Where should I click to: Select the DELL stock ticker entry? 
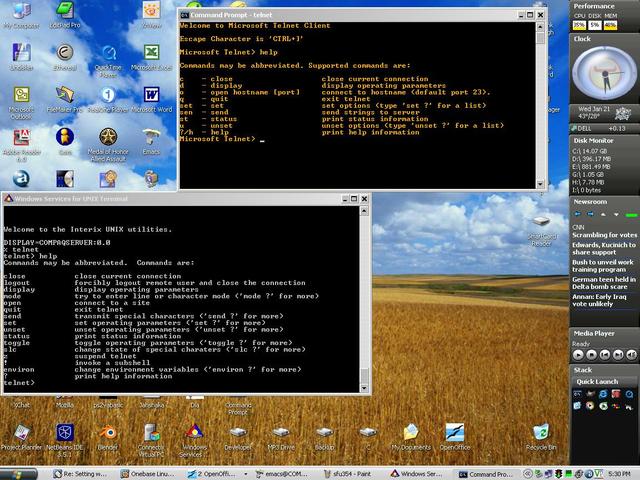pyautogui.click(x=604, y=128)
